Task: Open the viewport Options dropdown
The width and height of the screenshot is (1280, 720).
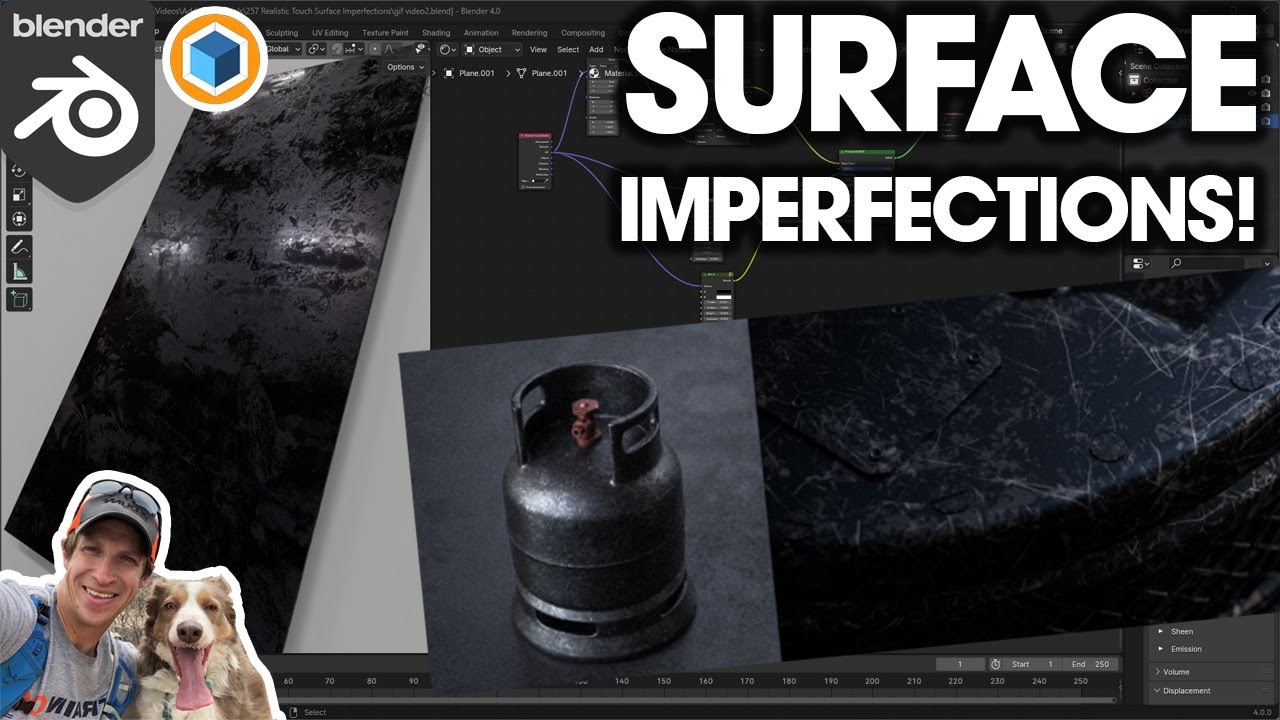Action: 405,67
